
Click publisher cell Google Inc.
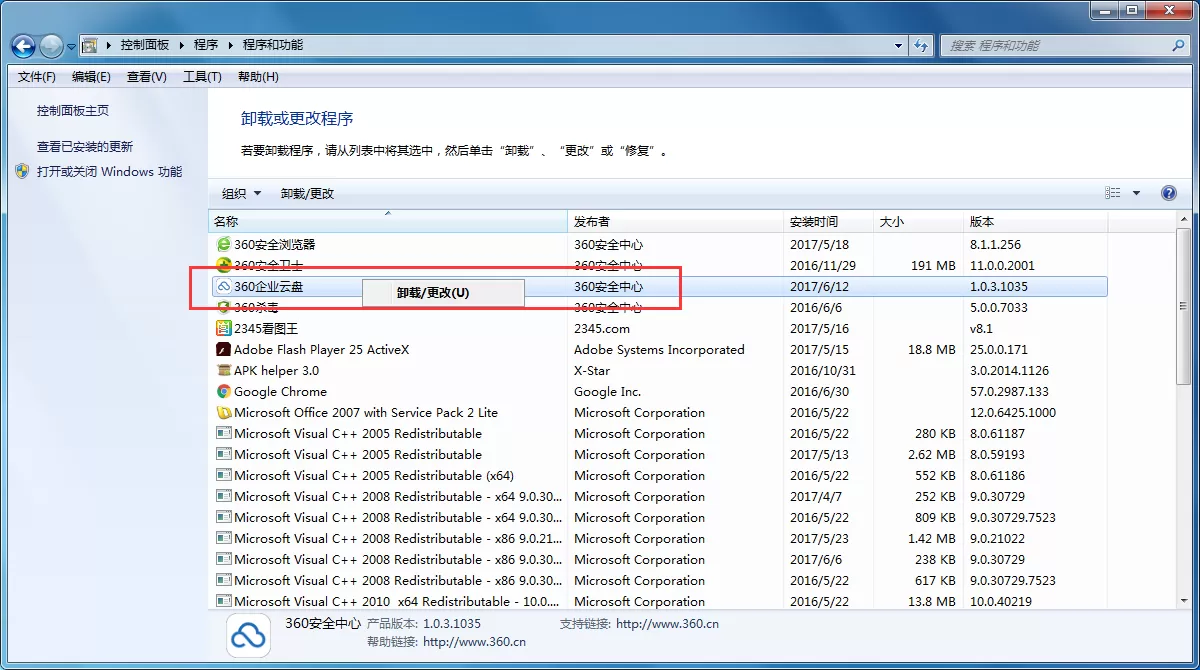[608, 392]
